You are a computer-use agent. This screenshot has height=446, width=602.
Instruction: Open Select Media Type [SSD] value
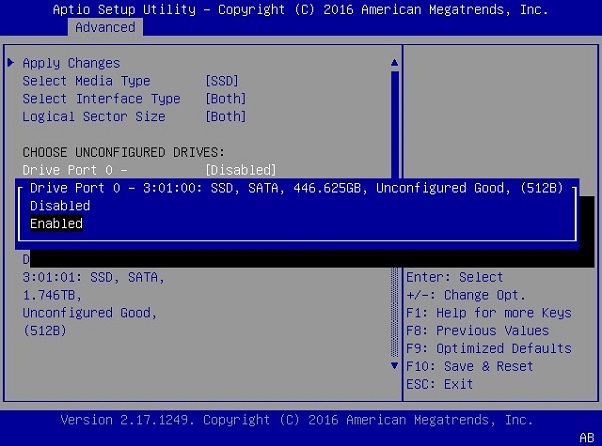coord(222,81)
